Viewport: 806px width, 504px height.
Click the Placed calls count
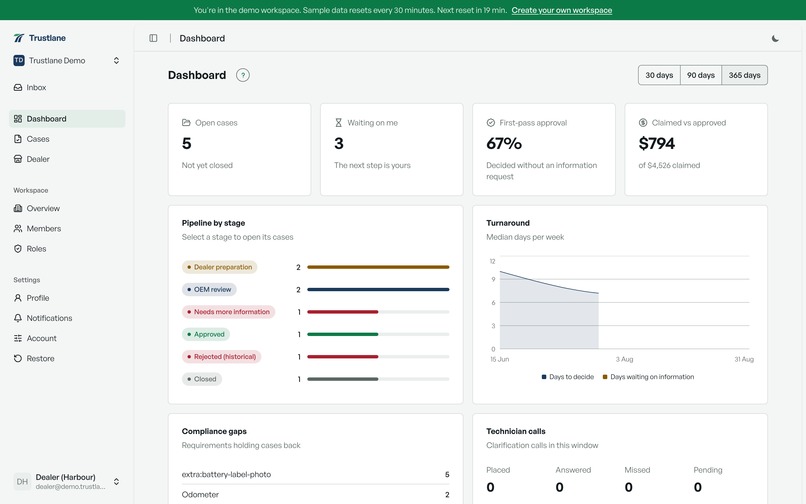point(490,487)
